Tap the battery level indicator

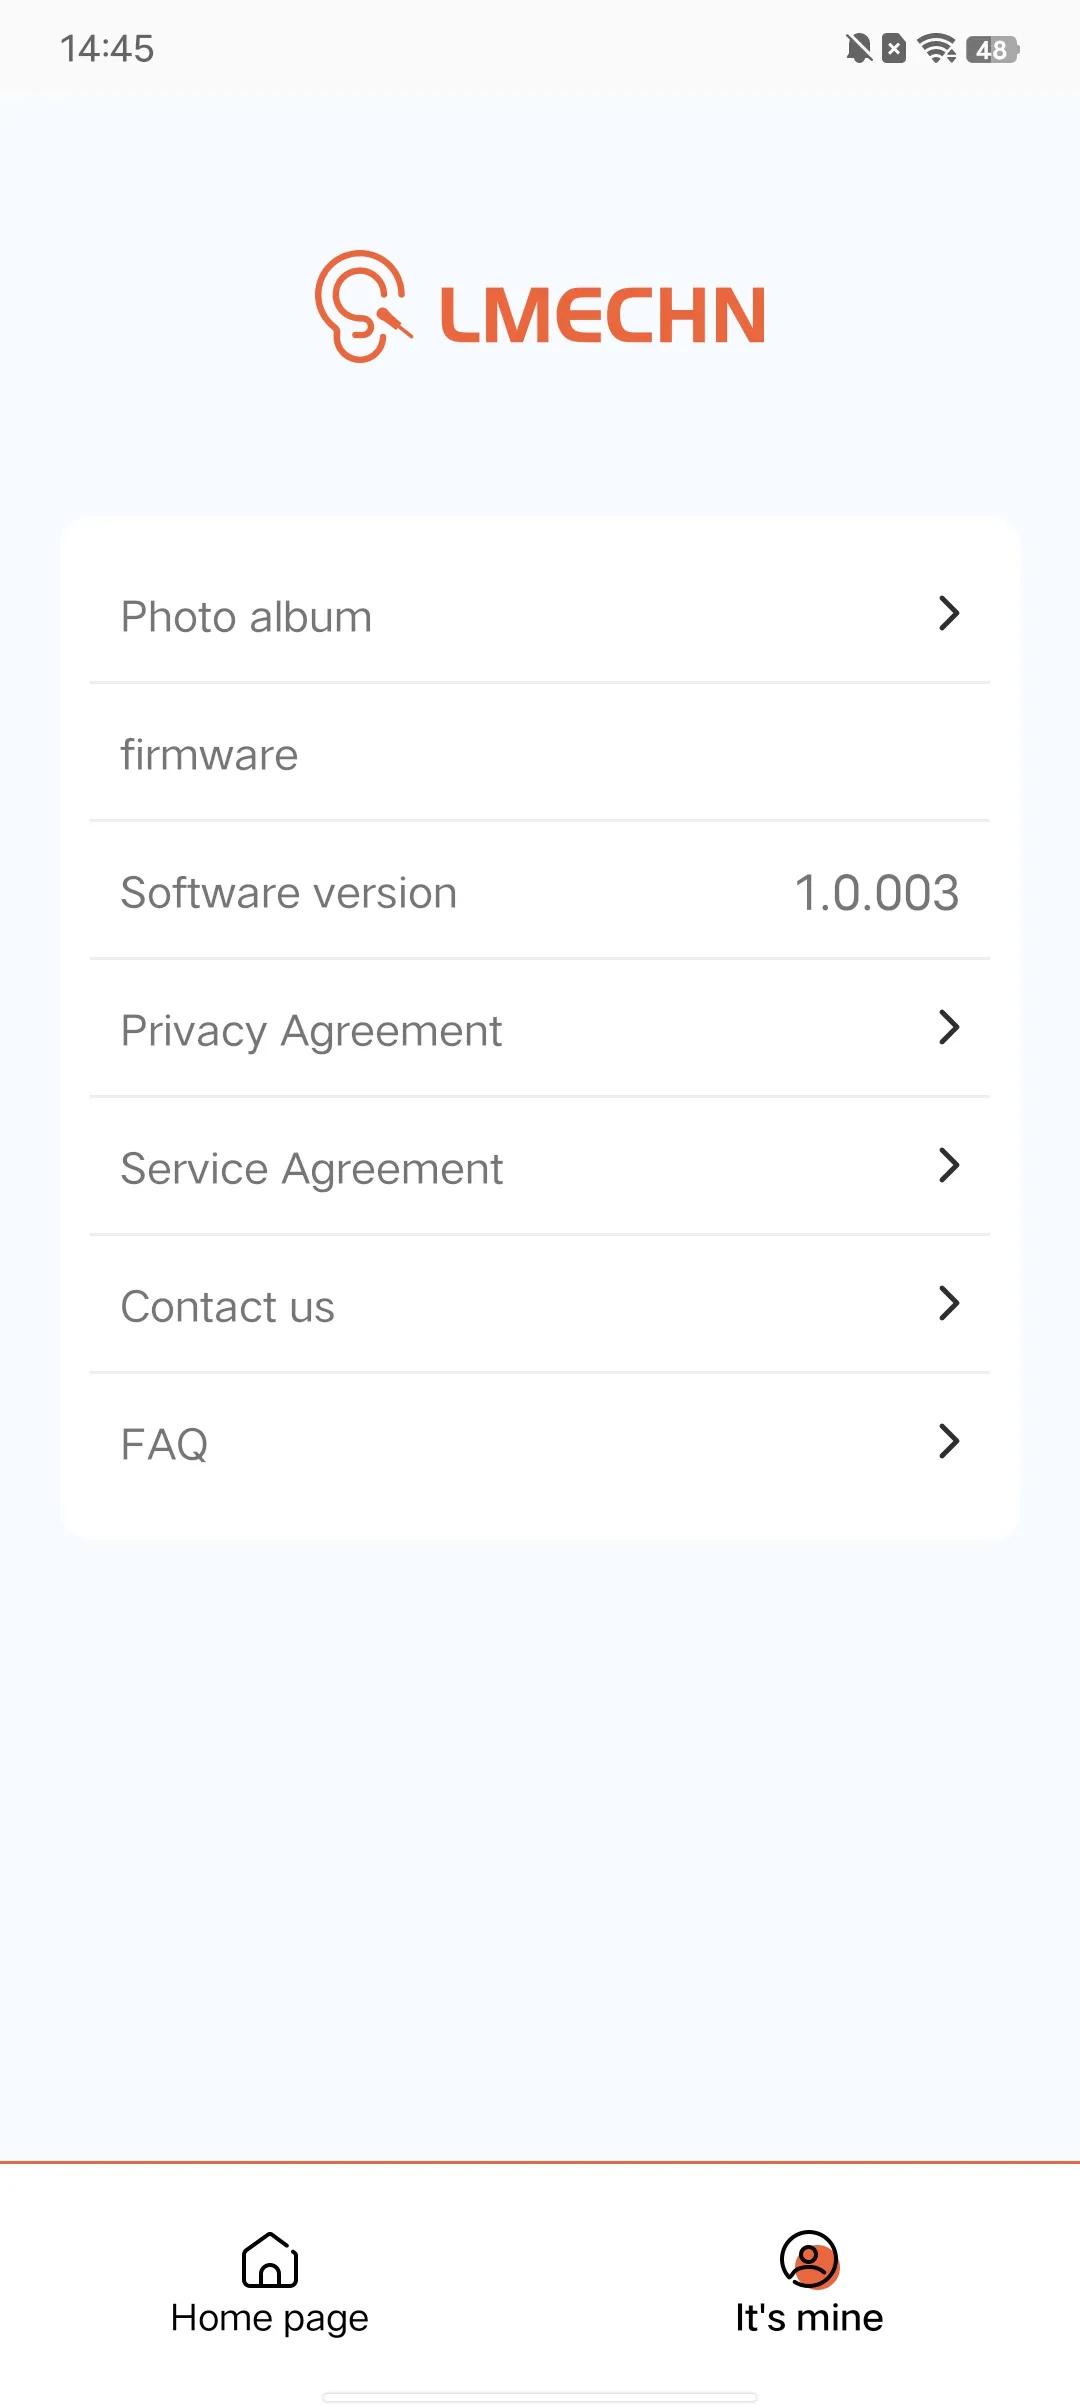point(992,49)
